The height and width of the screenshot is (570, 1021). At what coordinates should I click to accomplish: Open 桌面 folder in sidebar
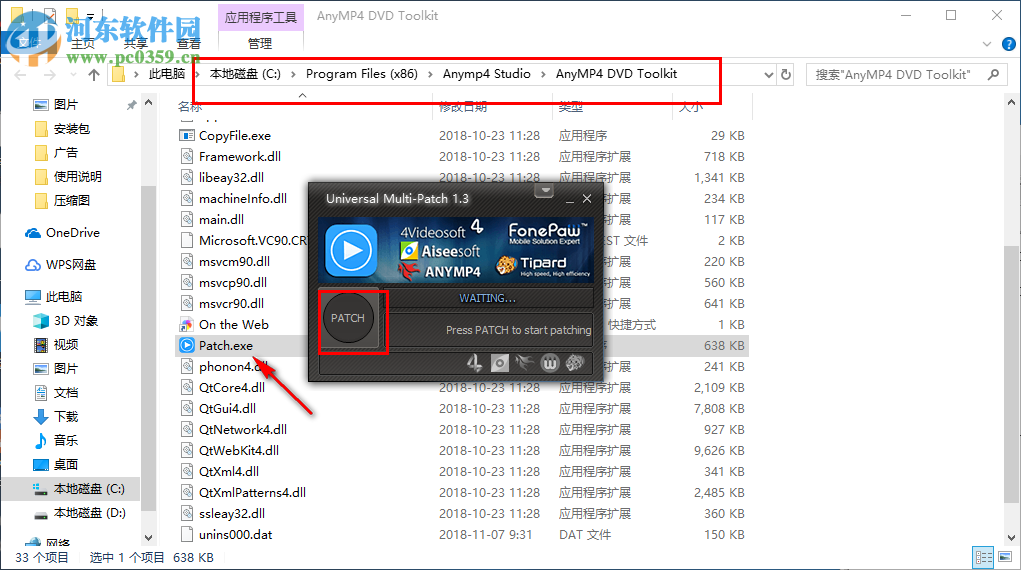66,464
